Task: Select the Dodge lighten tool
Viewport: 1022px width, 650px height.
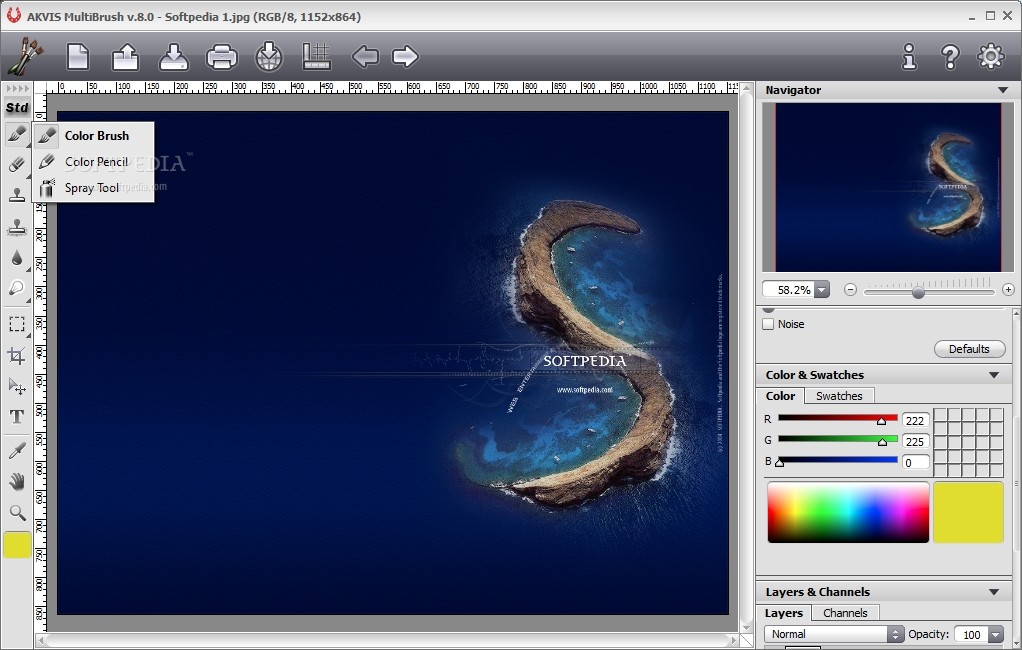Action: pyautogui.click(x=17, y=288)
